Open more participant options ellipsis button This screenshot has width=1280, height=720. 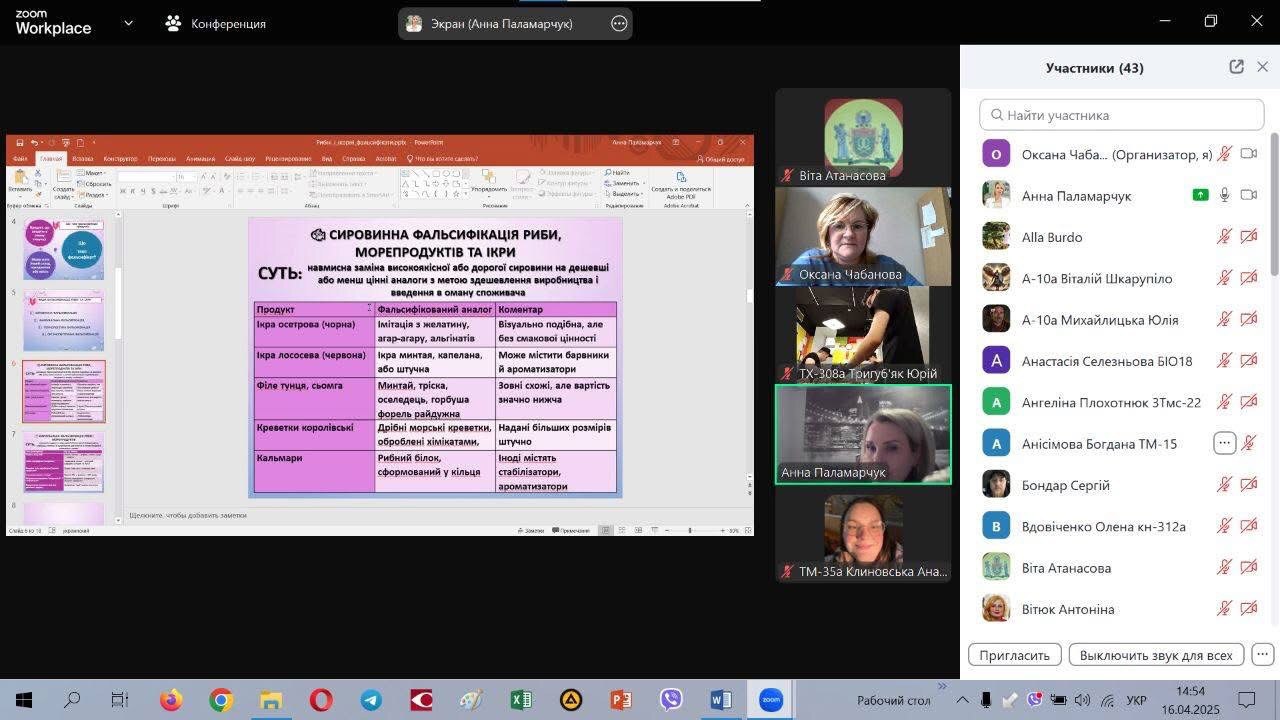1262,655
